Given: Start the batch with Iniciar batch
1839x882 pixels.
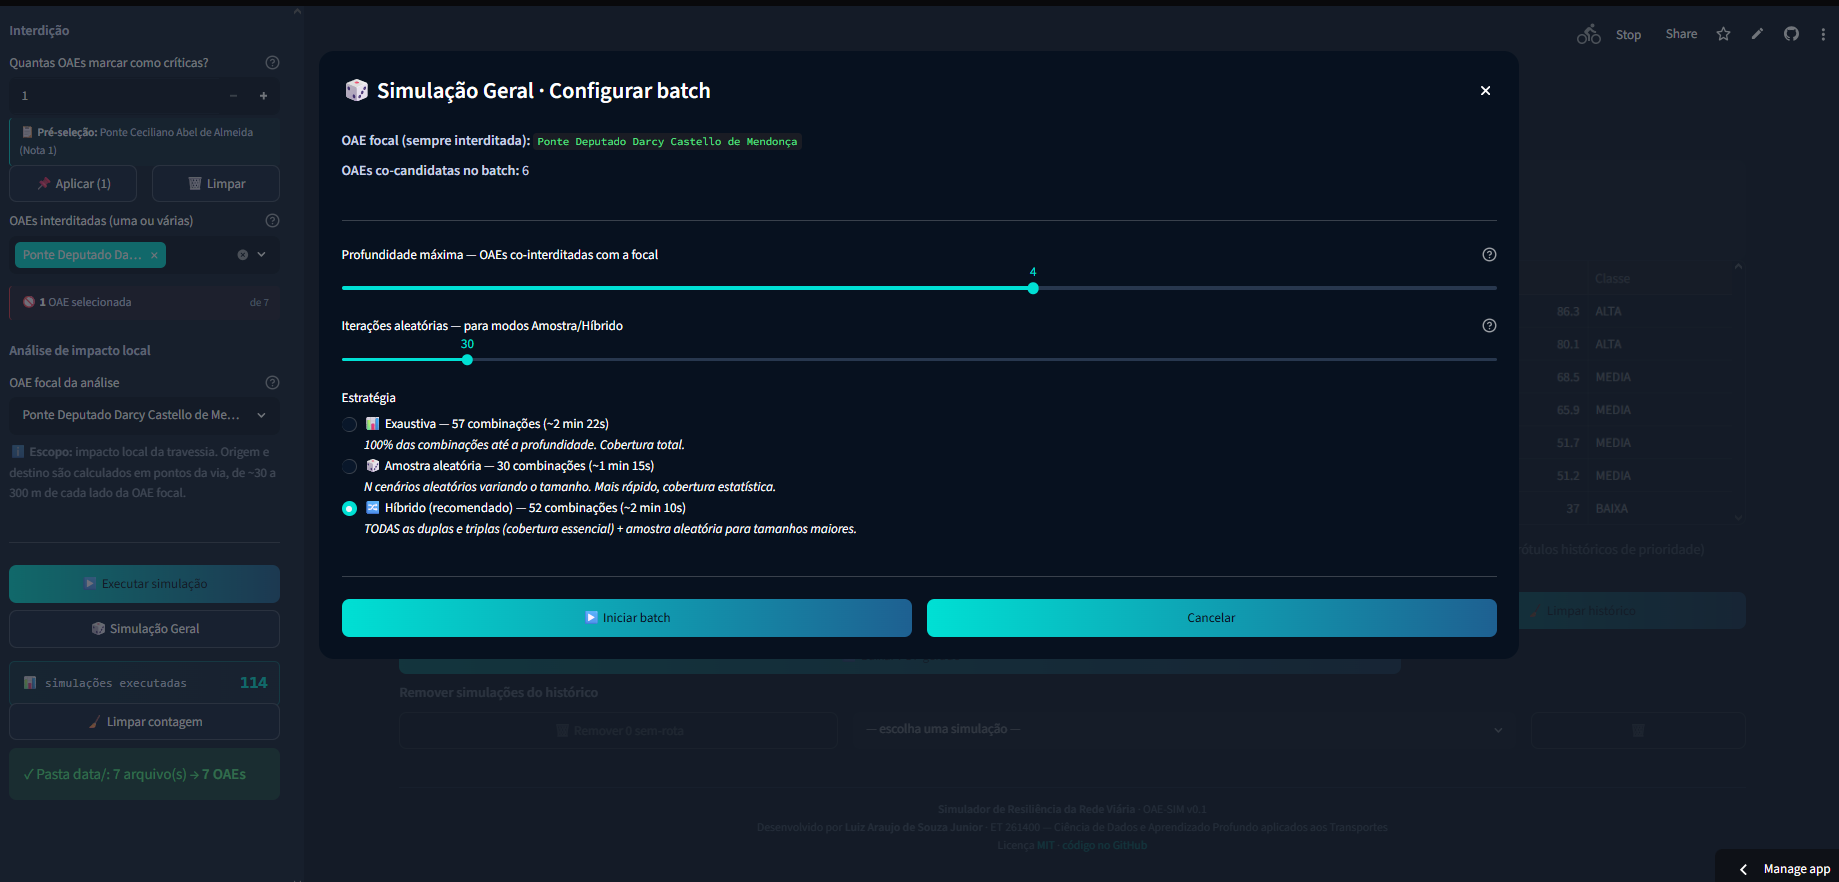Looking at the screenshot, I should (x=626, y=618).
